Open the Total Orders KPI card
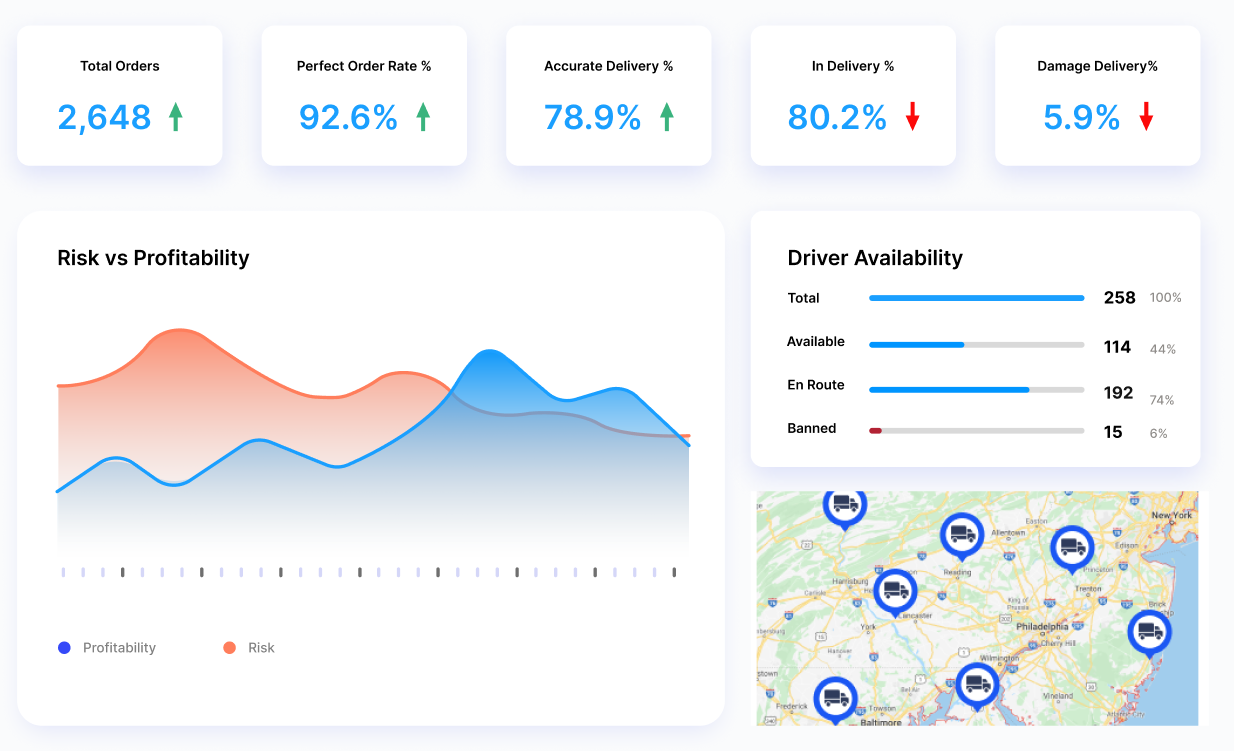 119,95
